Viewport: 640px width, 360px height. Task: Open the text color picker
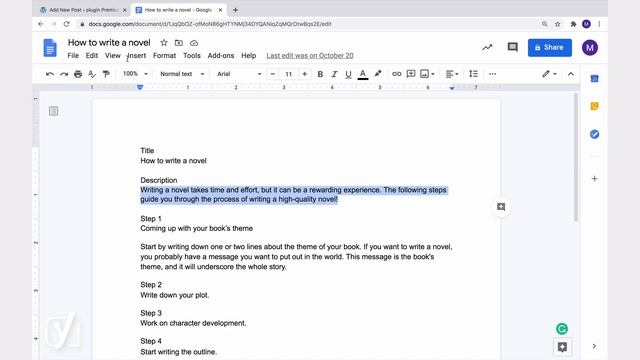(362, 74)
